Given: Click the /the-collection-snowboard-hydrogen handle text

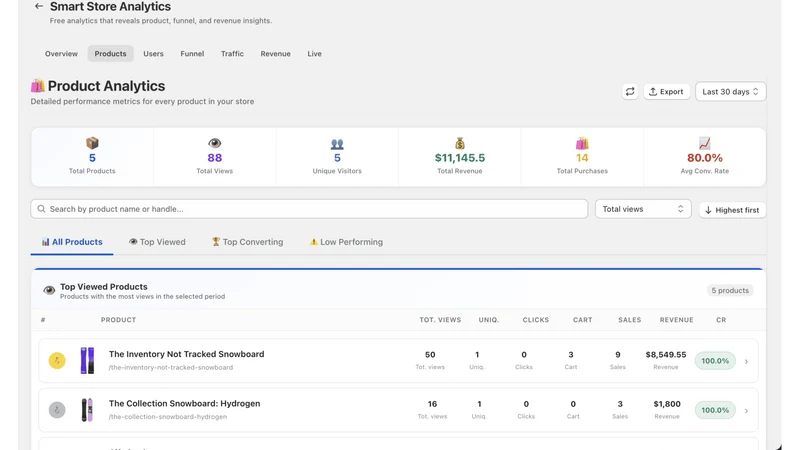Looking at the screenshot, I should 168,417.
